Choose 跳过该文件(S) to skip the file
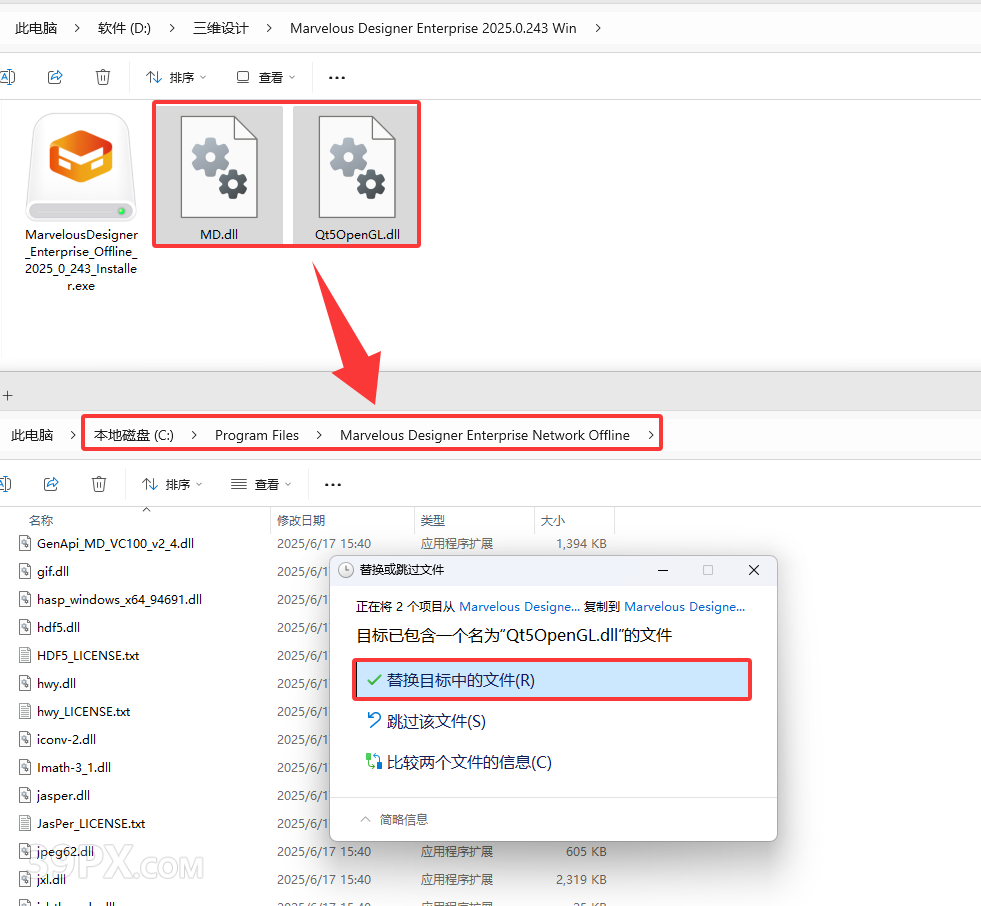This screenshot has width=981, height=906. click(x=436, y=721)
